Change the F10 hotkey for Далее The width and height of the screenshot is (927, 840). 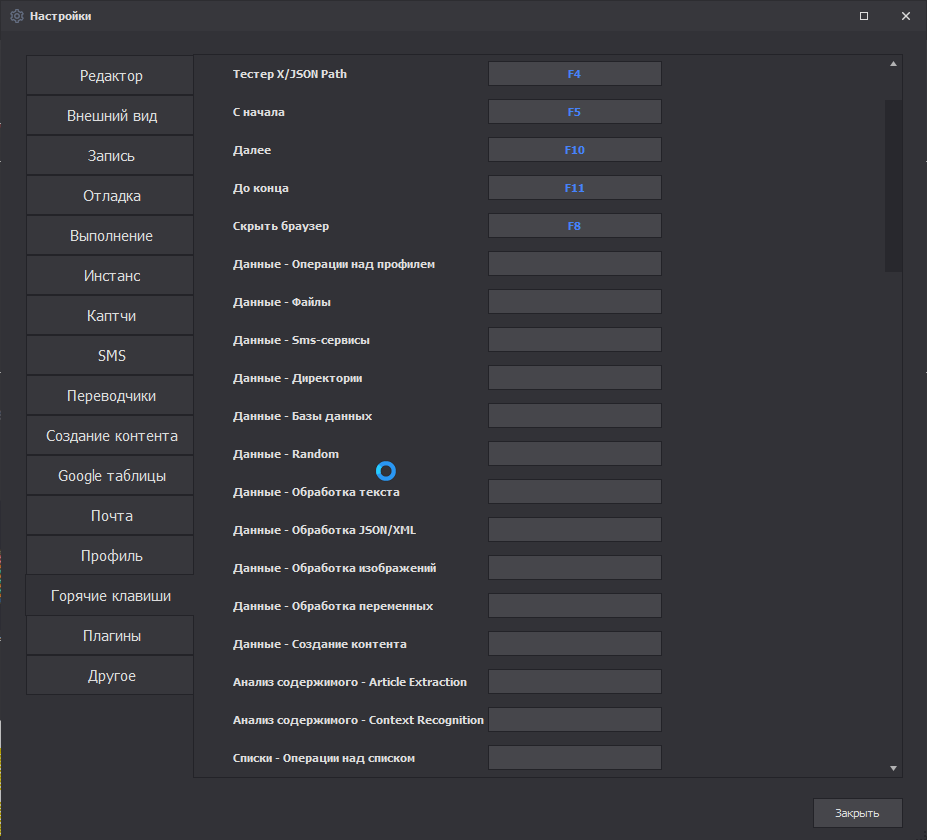[x=575, y=150]
